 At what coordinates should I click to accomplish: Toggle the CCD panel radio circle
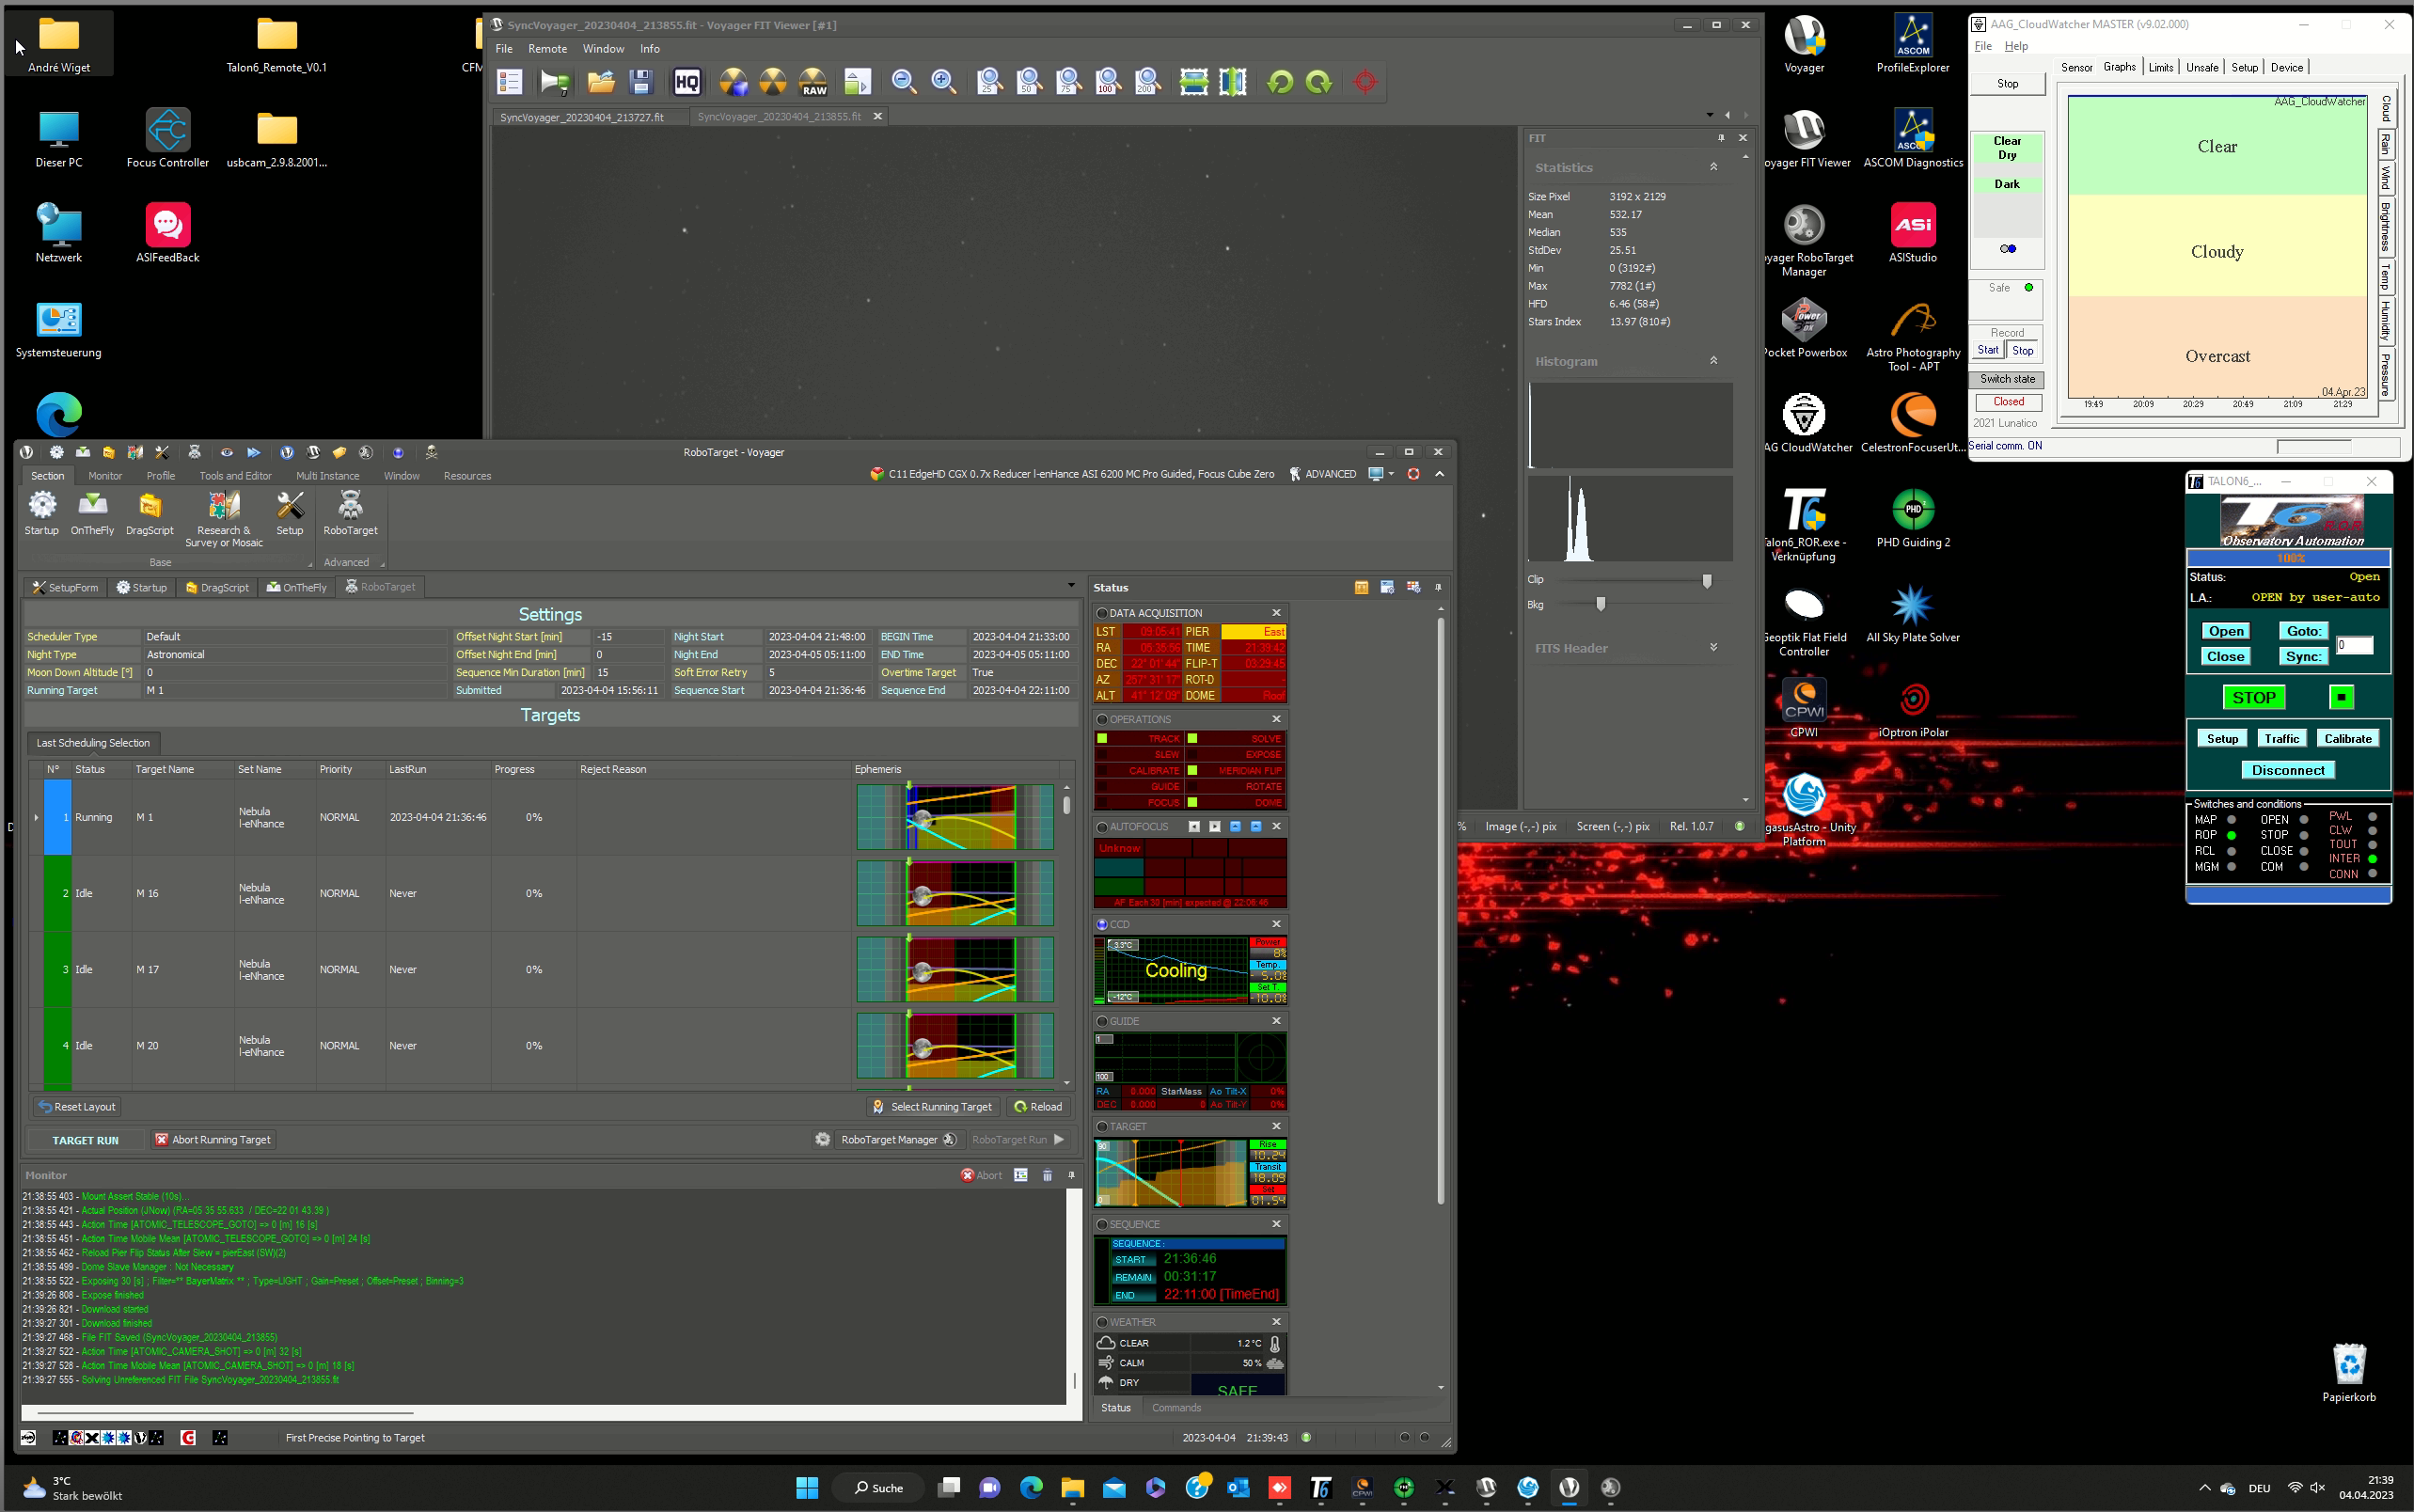(x=1101, y=924)
